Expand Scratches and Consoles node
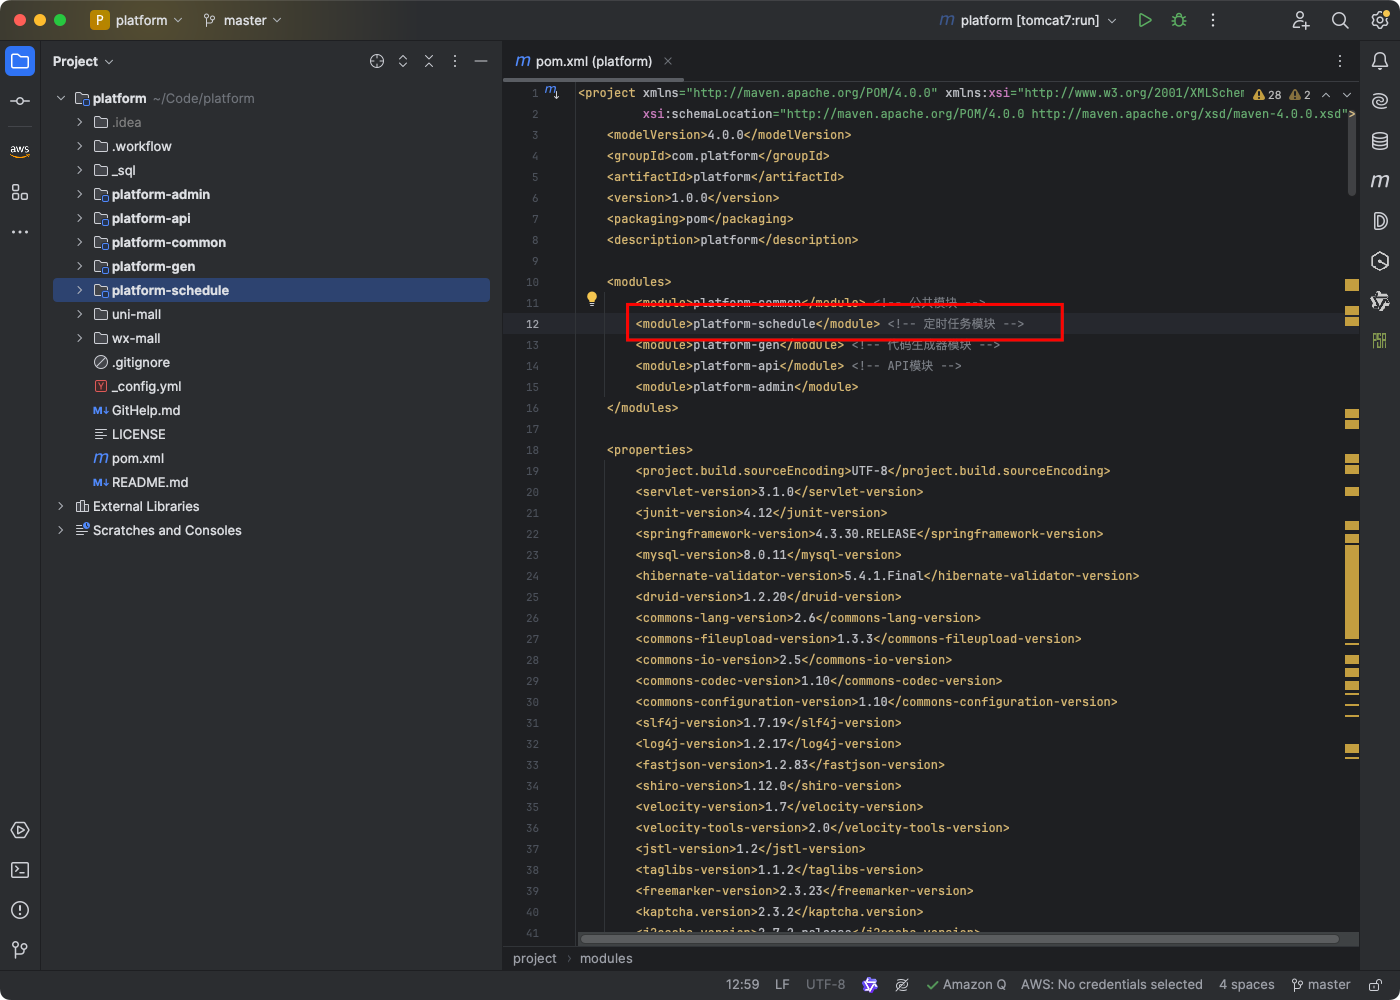Image resolution: width=1400 pixels, height=1000 pixels. coord(61,530)
